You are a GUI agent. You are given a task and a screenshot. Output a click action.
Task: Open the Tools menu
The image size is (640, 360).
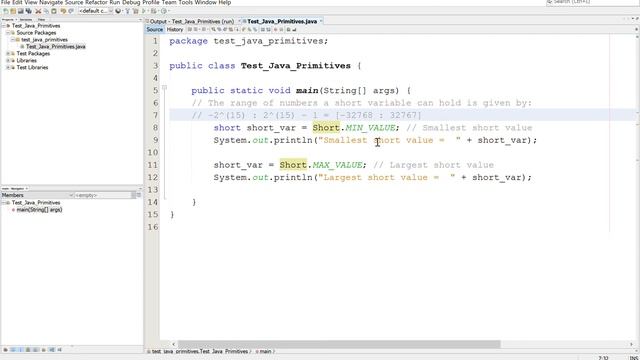186,2
